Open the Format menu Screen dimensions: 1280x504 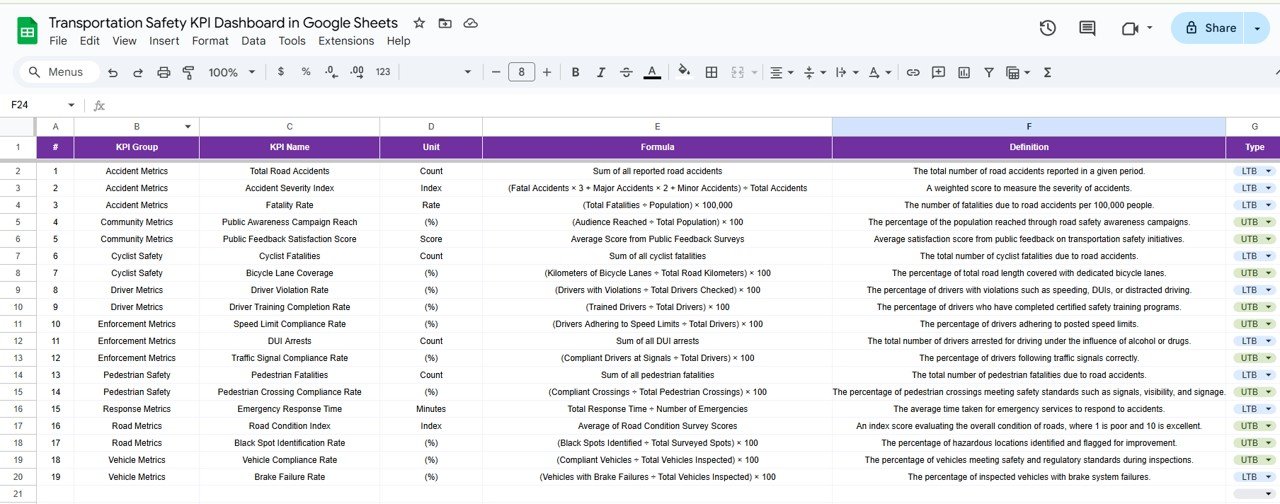(x=210, y=41)
